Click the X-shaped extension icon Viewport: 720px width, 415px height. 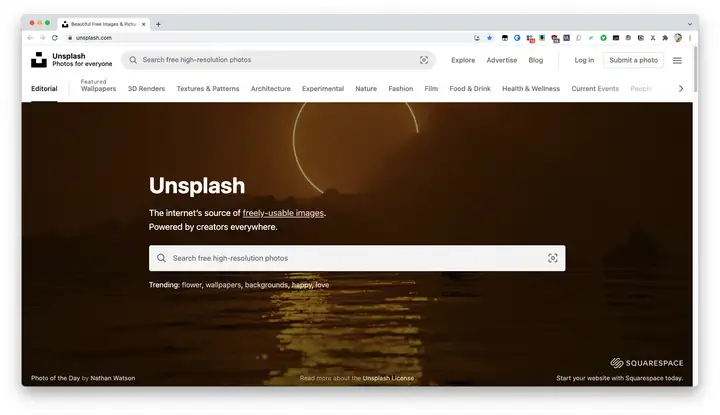[x=652, y=38]
